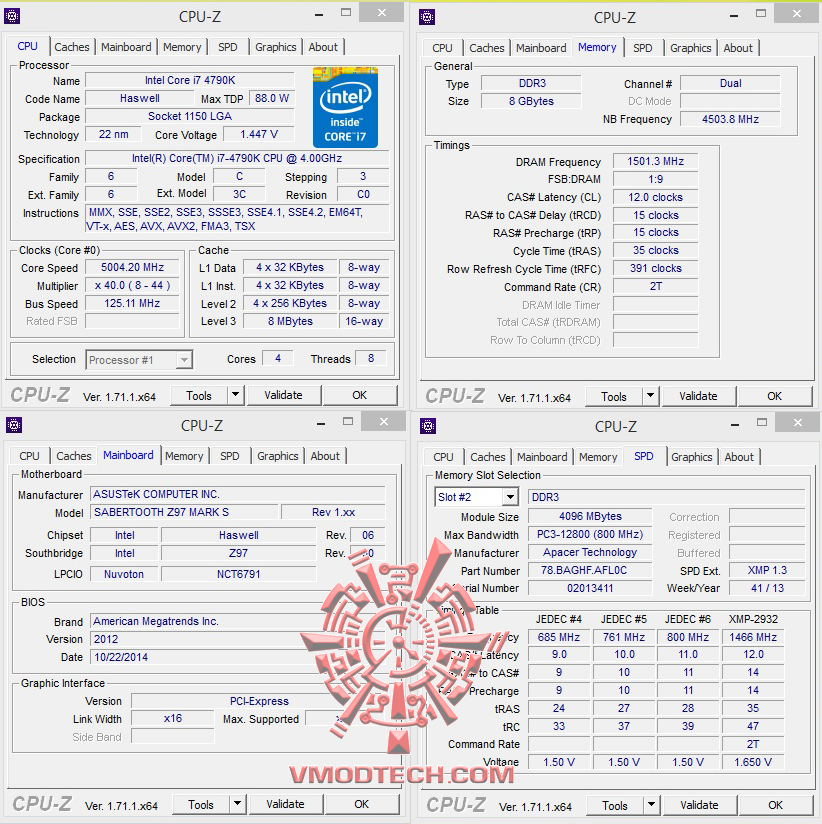The width and height of the screenshot is (822, 824).
Task: Minimize the Memory tab CPU-Z window
Action: [734, 16]
